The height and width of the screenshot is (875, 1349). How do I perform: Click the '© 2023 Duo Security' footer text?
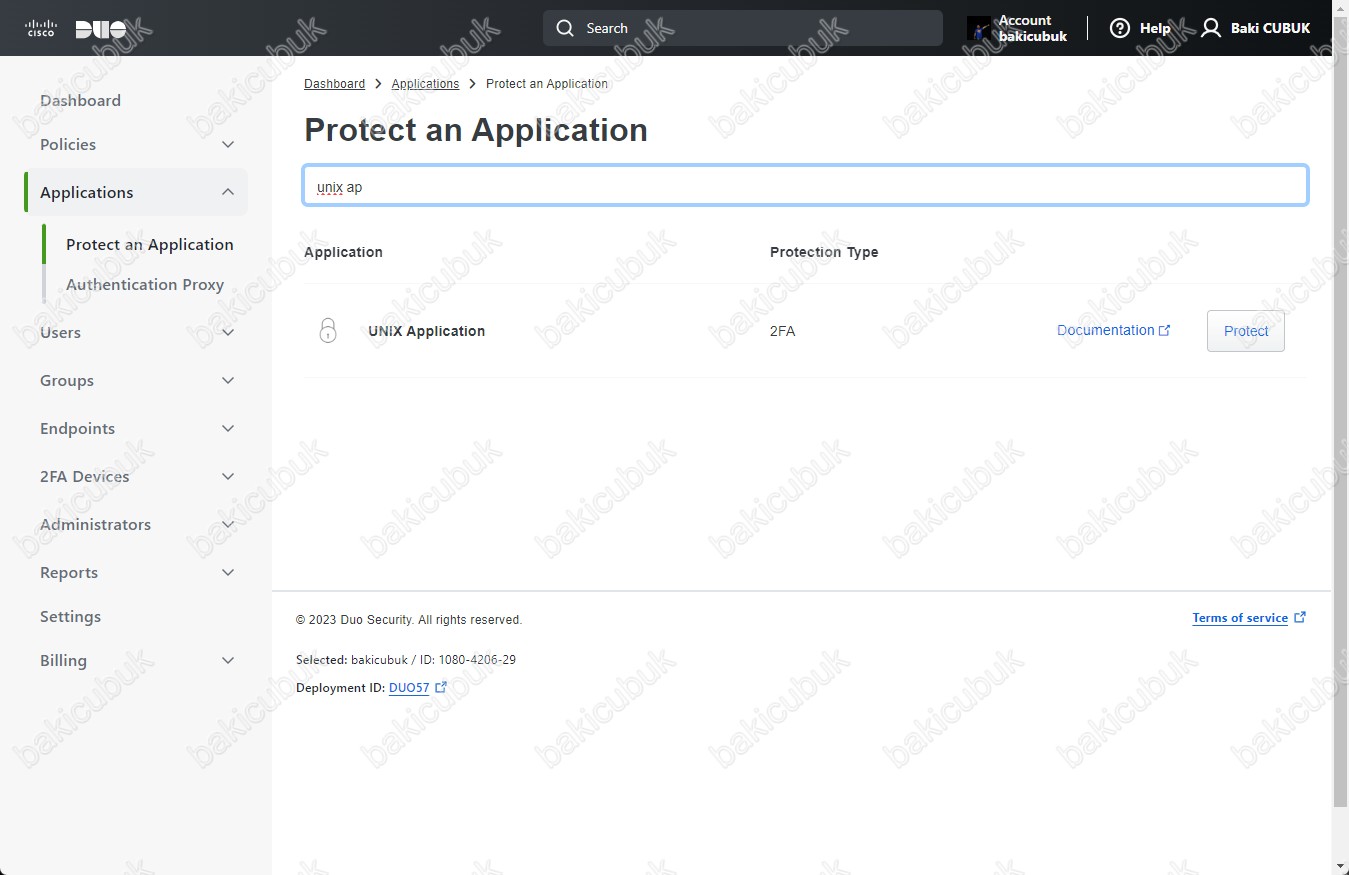(x=409, y=620)
